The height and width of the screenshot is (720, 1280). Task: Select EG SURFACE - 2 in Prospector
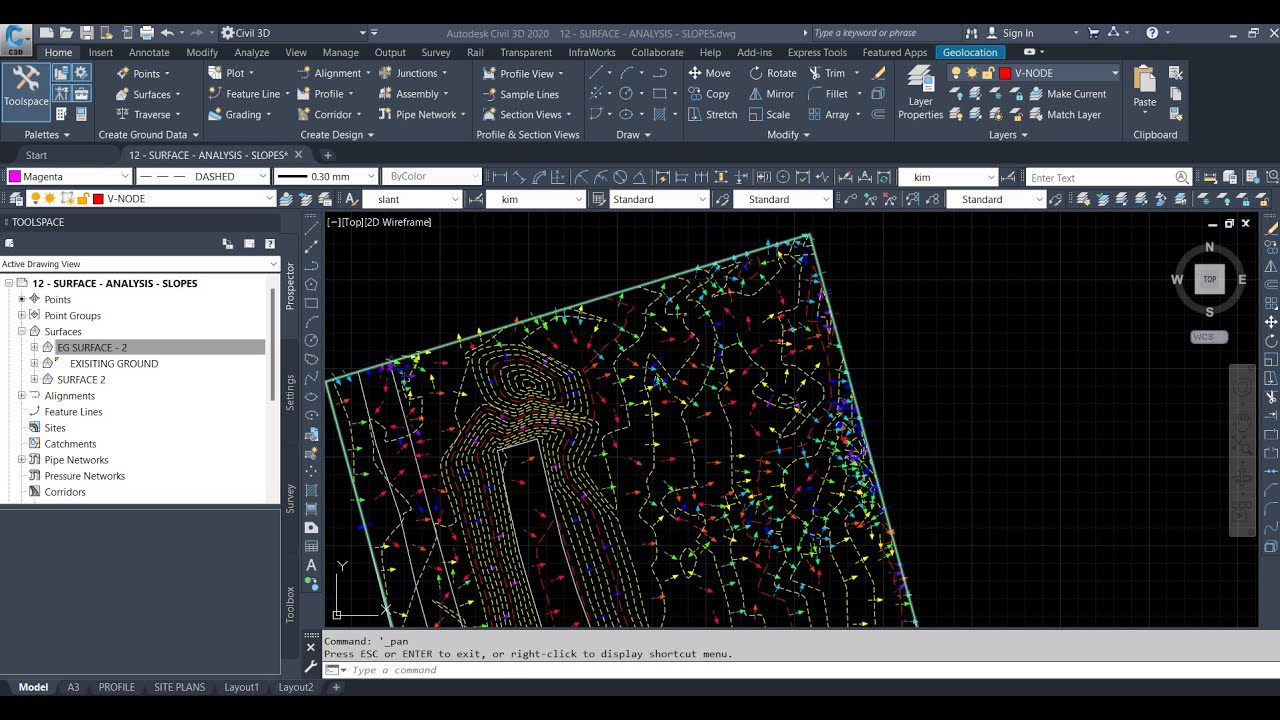(x=92, y=347)
